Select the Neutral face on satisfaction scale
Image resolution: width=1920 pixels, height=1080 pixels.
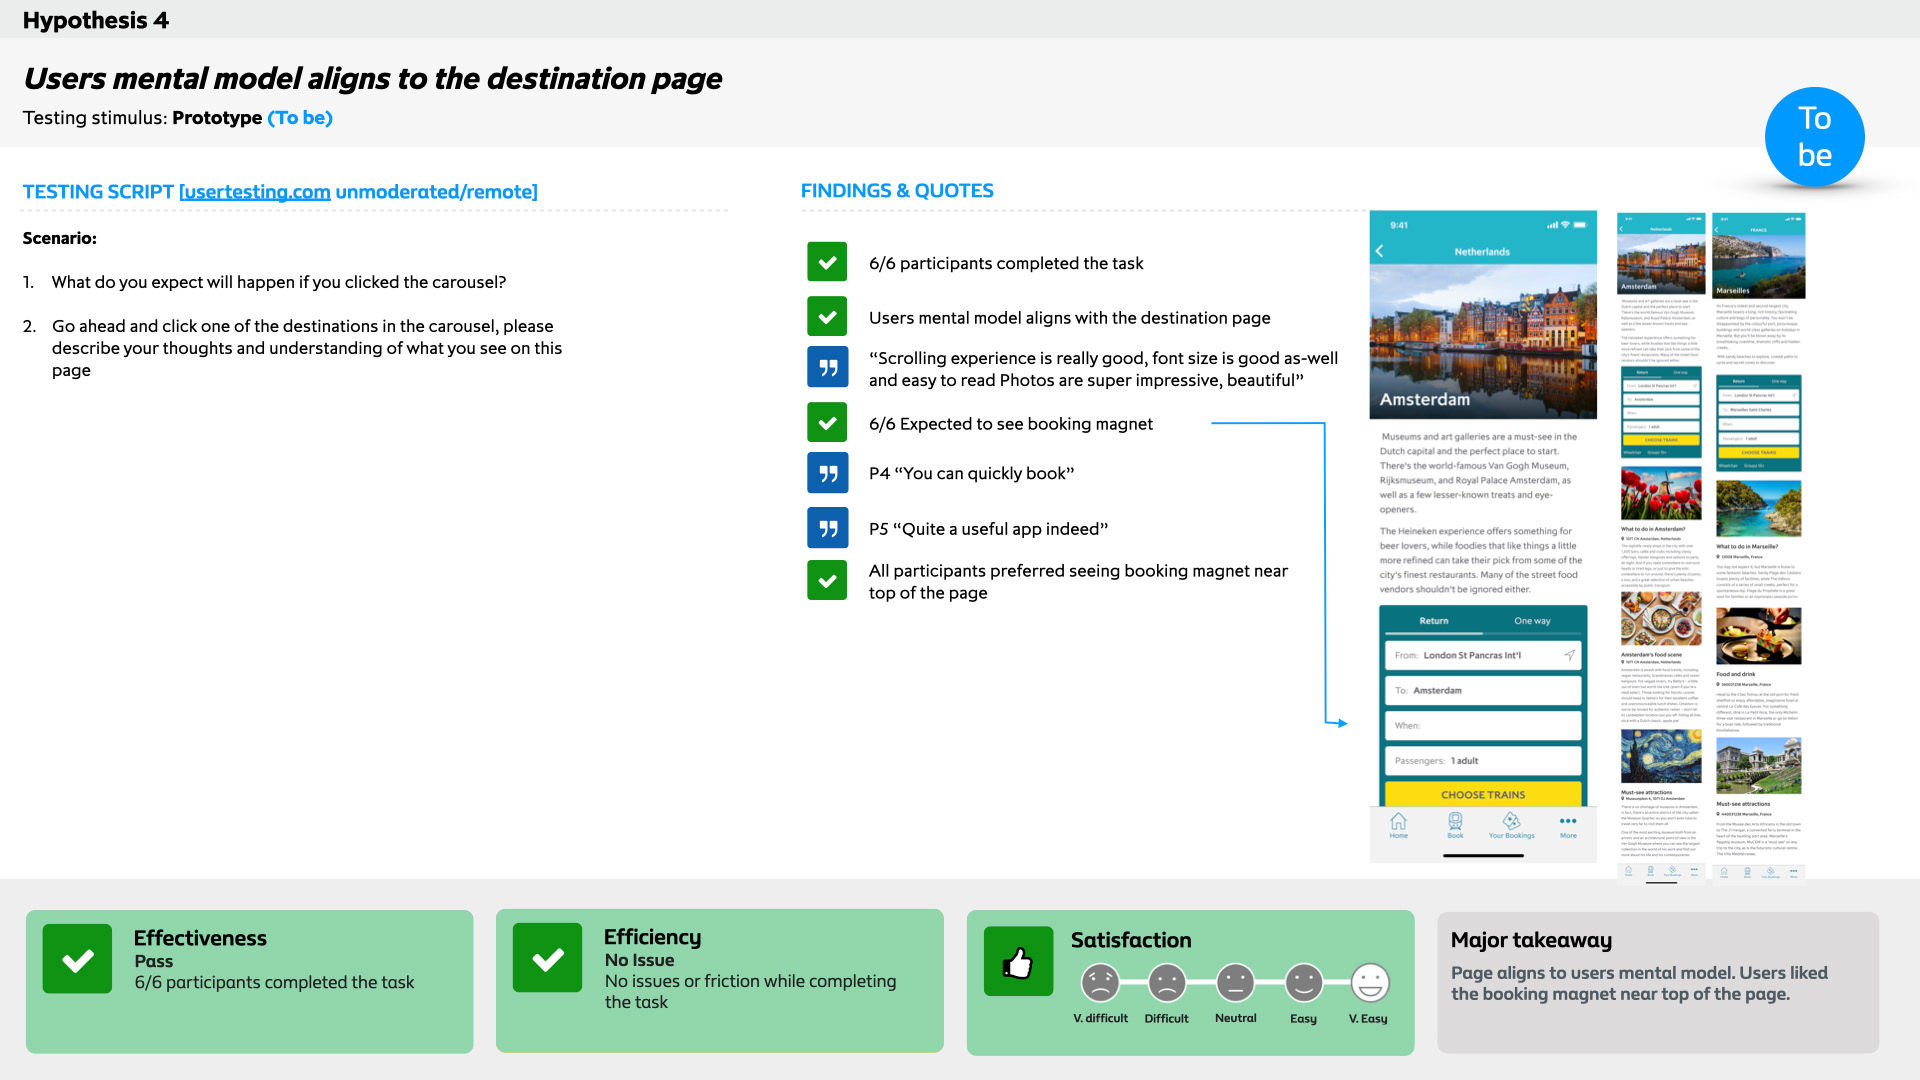(x=1235, y=983)
